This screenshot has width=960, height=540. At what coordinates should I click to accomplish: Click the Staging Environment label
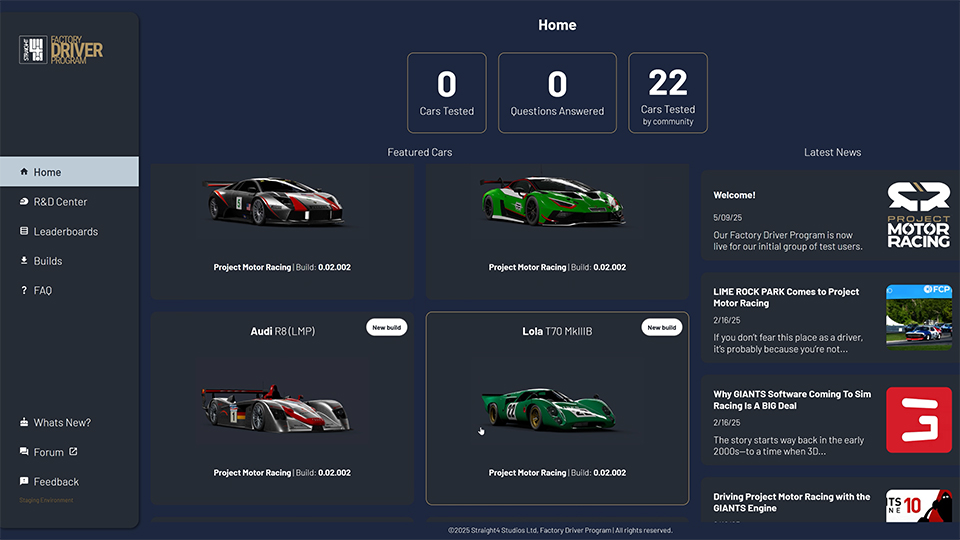tap(46, 500)
